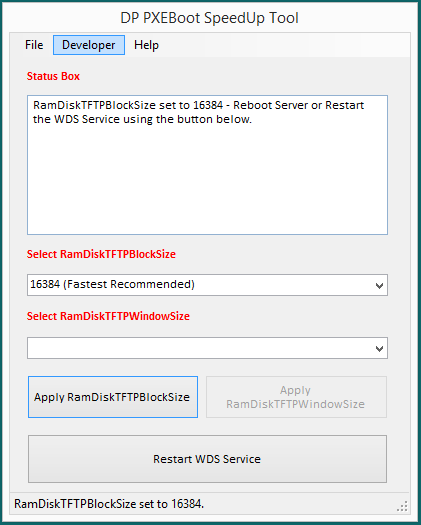Open the File menu
421x525 pixels.
click(34, 45)
